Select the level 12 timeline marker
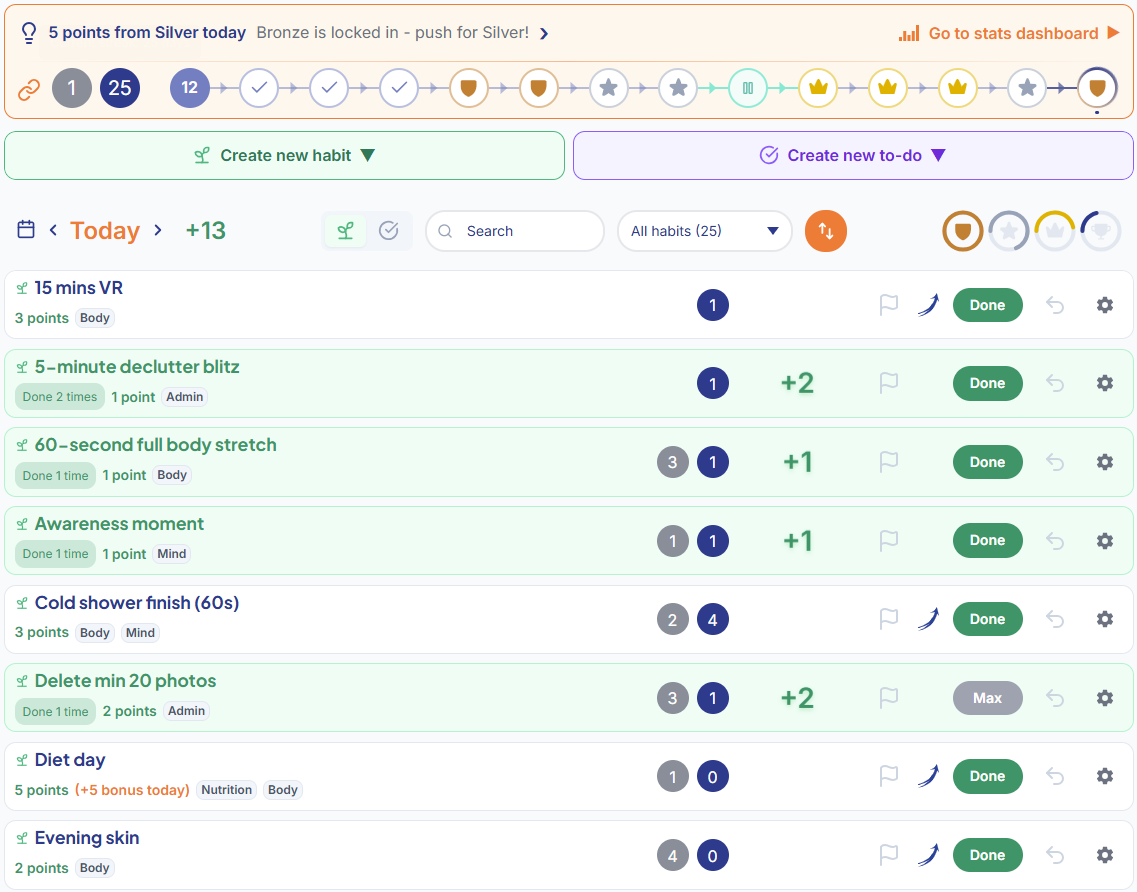Image resolution: width=1137 pixels, height=892 pixels. coord(189,88)
